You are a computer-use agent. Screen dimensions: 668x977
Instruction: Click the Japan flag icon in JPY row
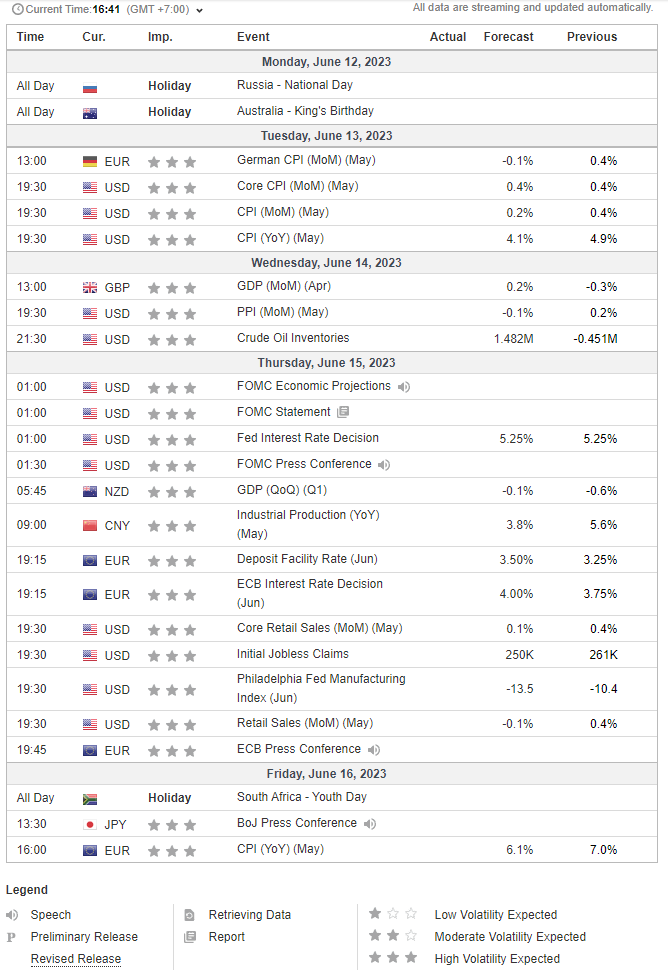(90, 824)
